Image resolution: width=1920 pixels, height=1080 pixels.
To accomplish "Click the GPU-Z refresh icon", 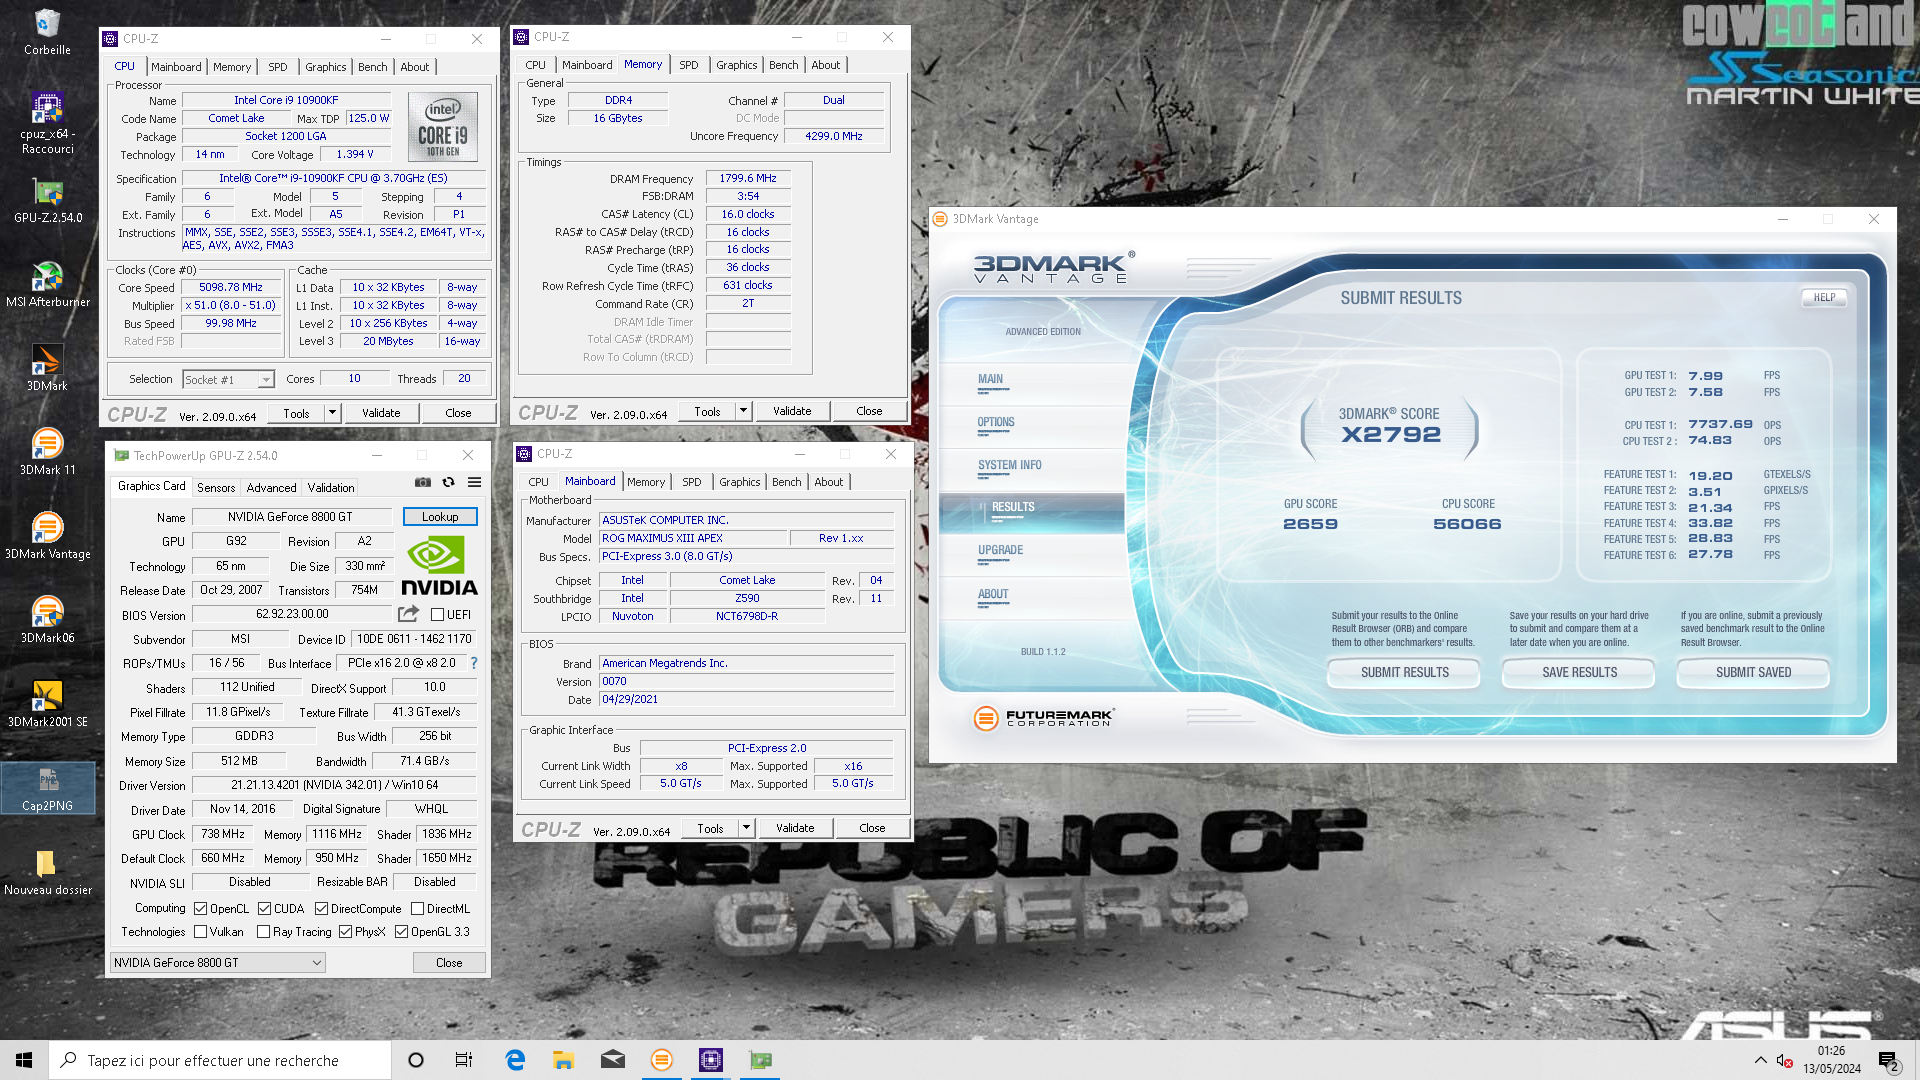I will pyautogui.click(x=449, y=483).
